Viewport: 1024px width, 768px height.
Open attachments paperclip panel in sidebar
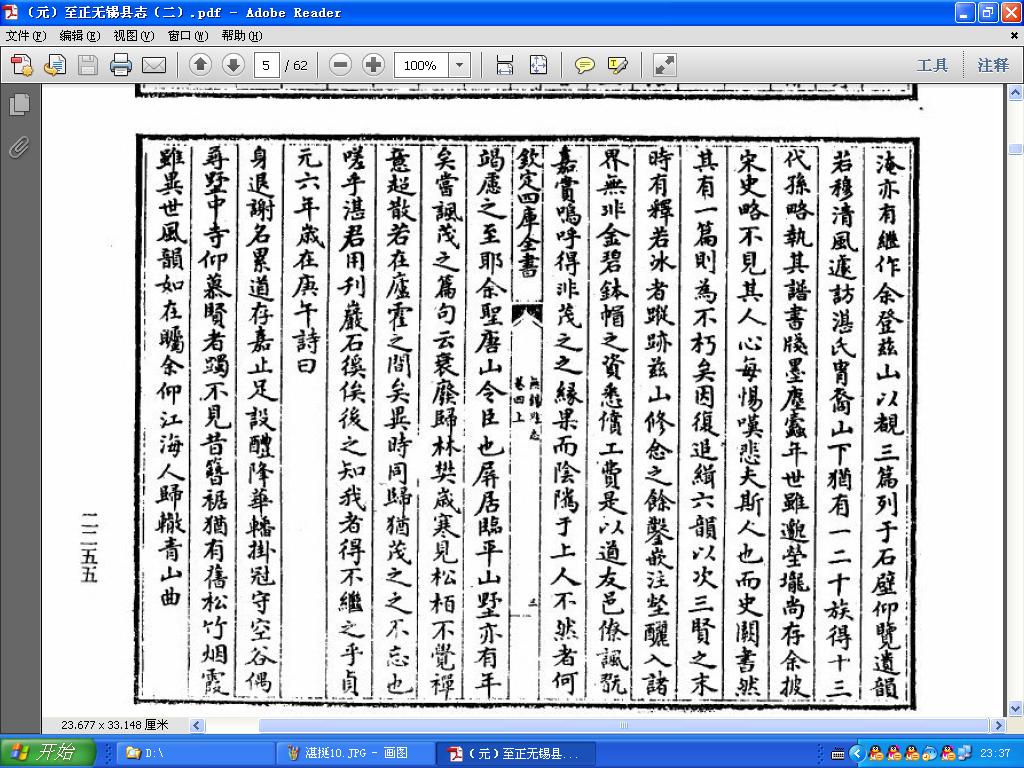(20, 148)
